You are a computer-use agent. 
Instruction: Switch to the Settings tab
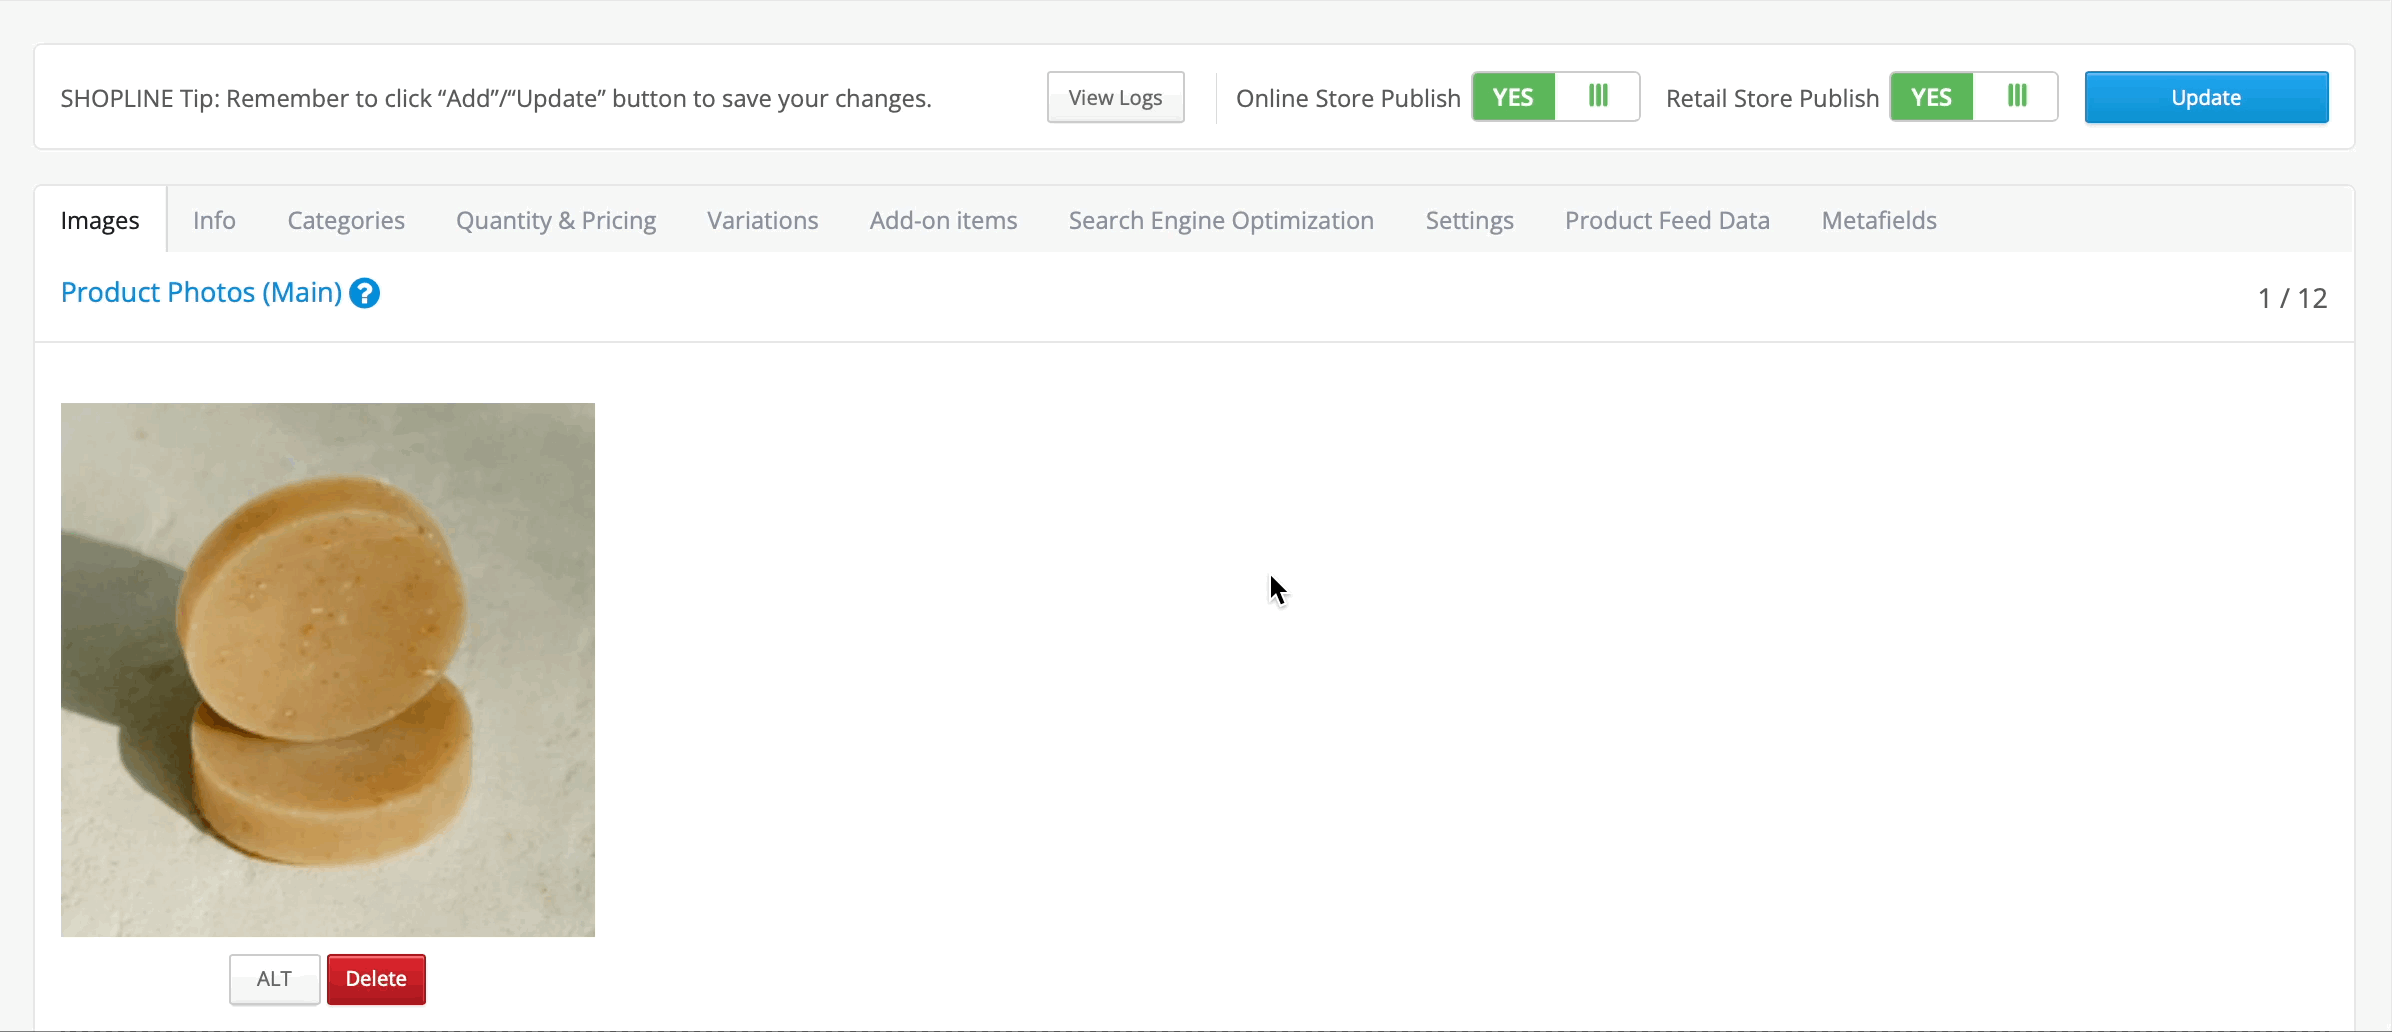point(1469,220)
